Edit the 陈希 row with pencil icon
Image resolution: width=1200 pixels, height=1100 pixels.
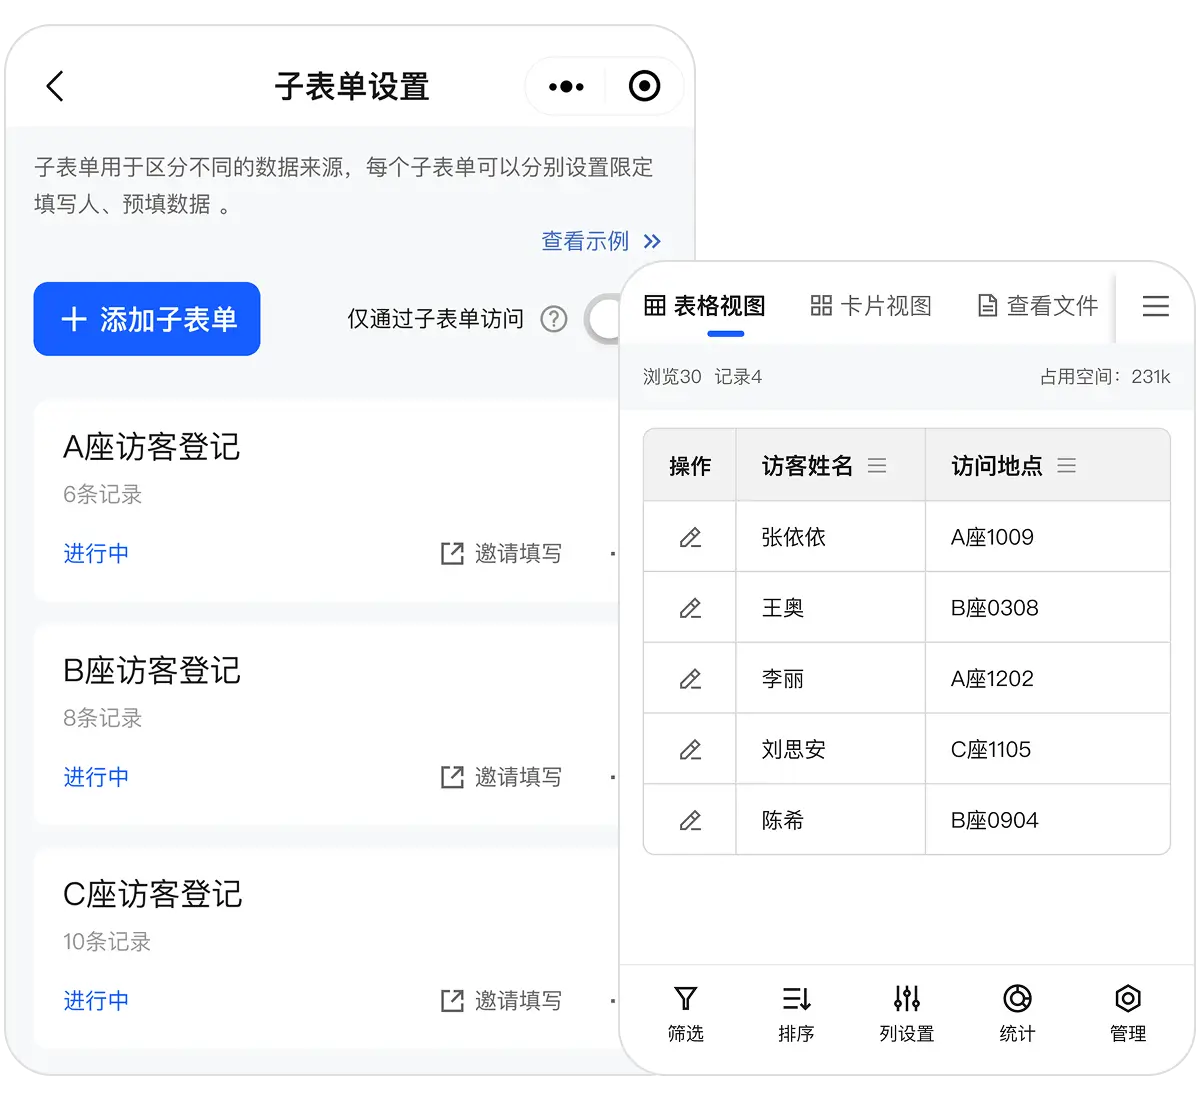coord(690,820)
